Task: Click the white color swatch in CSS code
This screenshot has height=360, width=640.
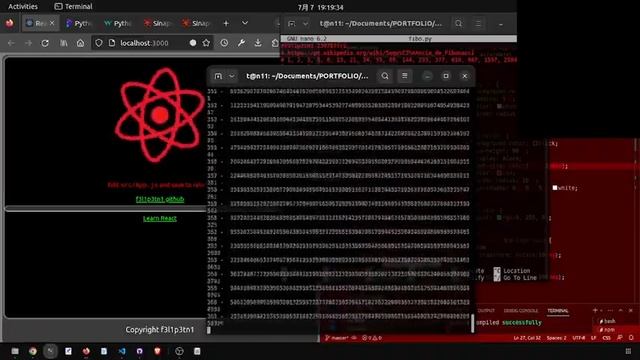Action: (555, 188)
